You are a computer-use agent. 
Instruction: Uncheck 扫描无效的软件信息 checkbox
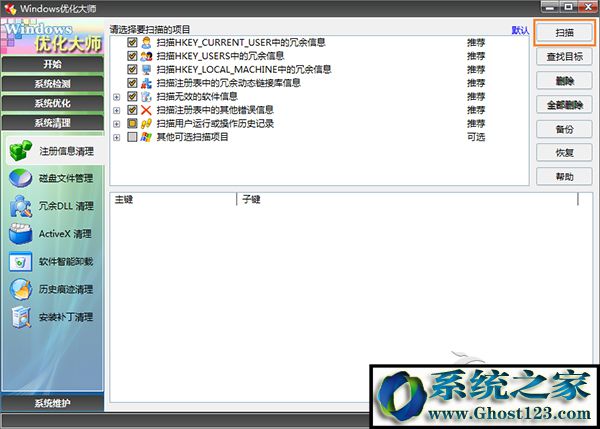coord(132,96)
